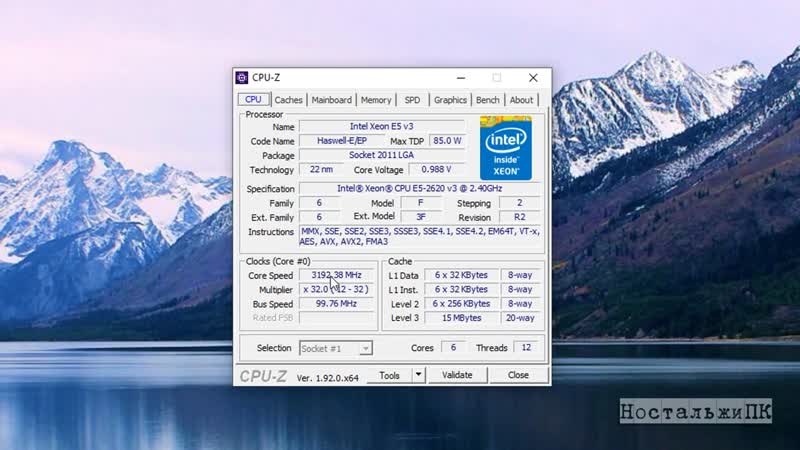The width and height of the screenshot is (800, 450).
Task: Open the Socket #1 selection dropdown
Action: tap(336, 348)
